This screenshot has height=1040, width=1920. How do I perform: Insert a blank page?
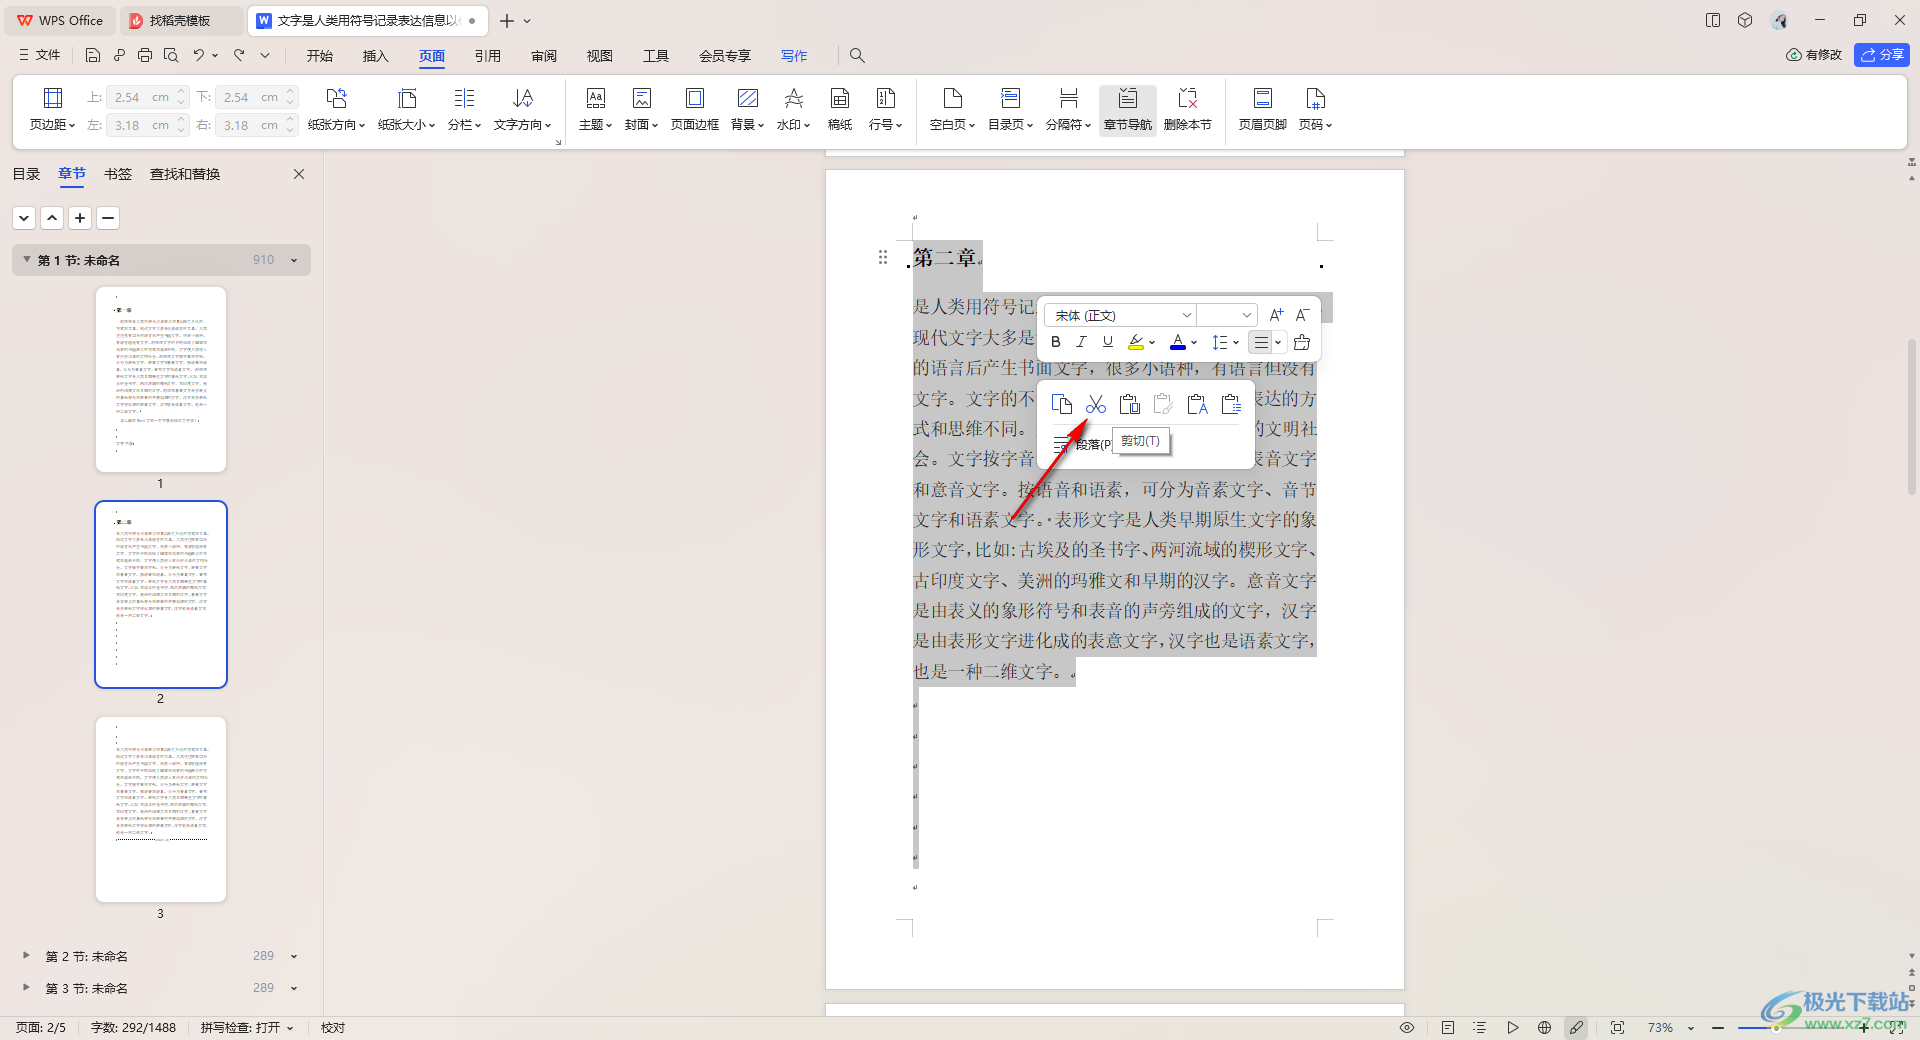952,109
